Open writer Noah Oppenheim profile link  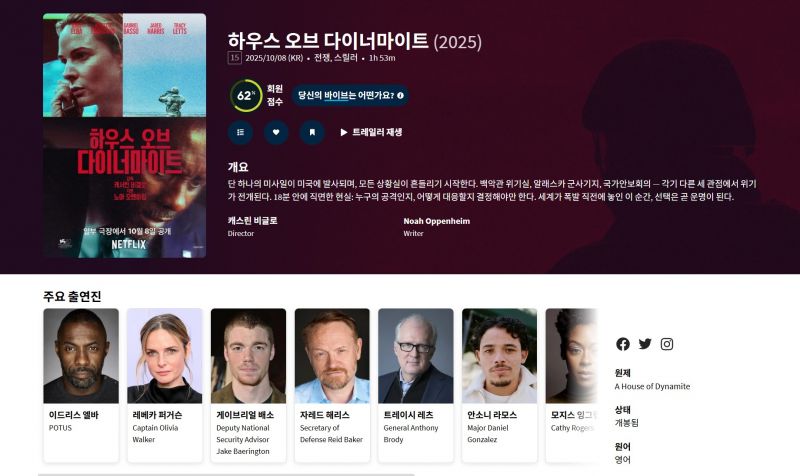click(437, 221)
